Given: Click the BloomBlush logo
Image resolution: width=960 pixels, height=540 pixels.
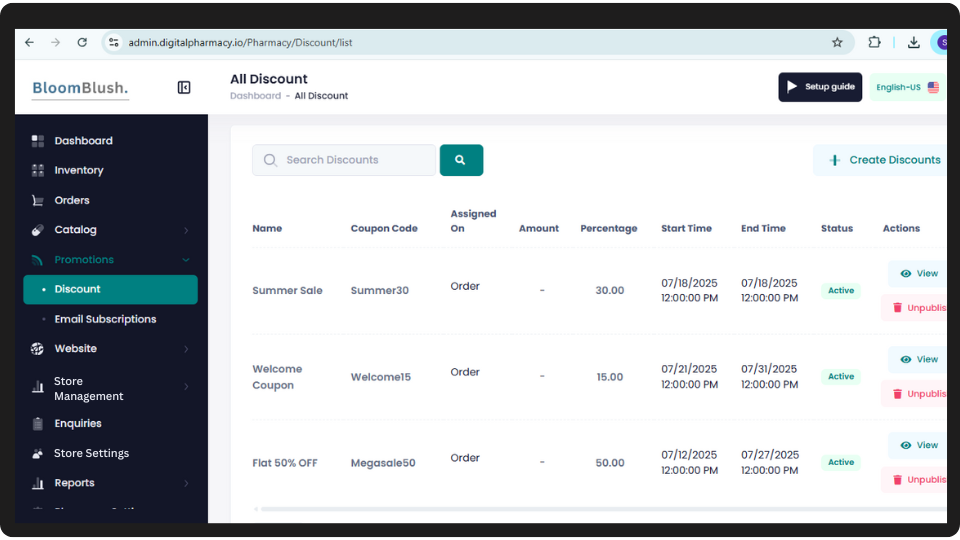Looking at the screenshot, I should click(x=80, y=88).
